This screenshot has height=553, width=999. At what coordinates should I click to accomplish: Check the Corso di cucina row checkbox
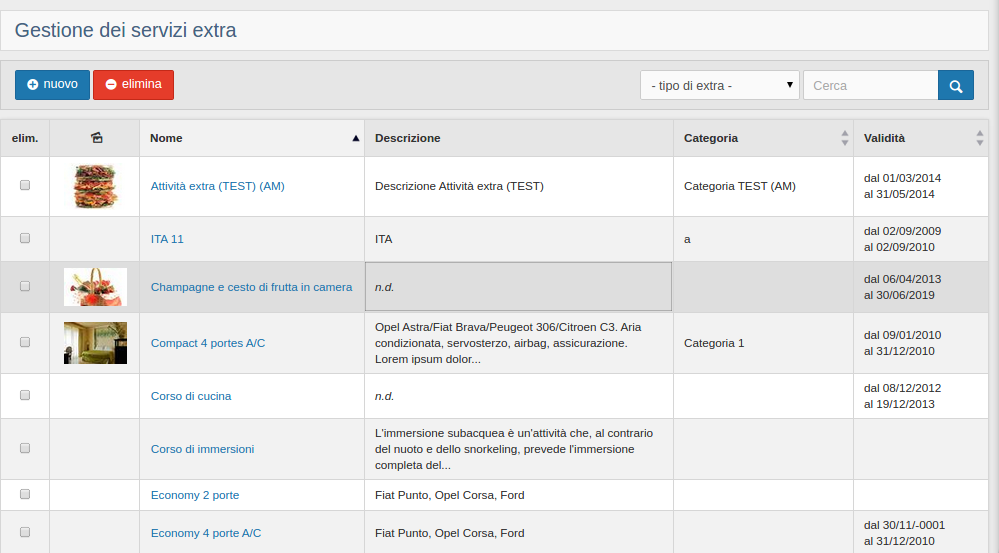(x=25, y=395)
